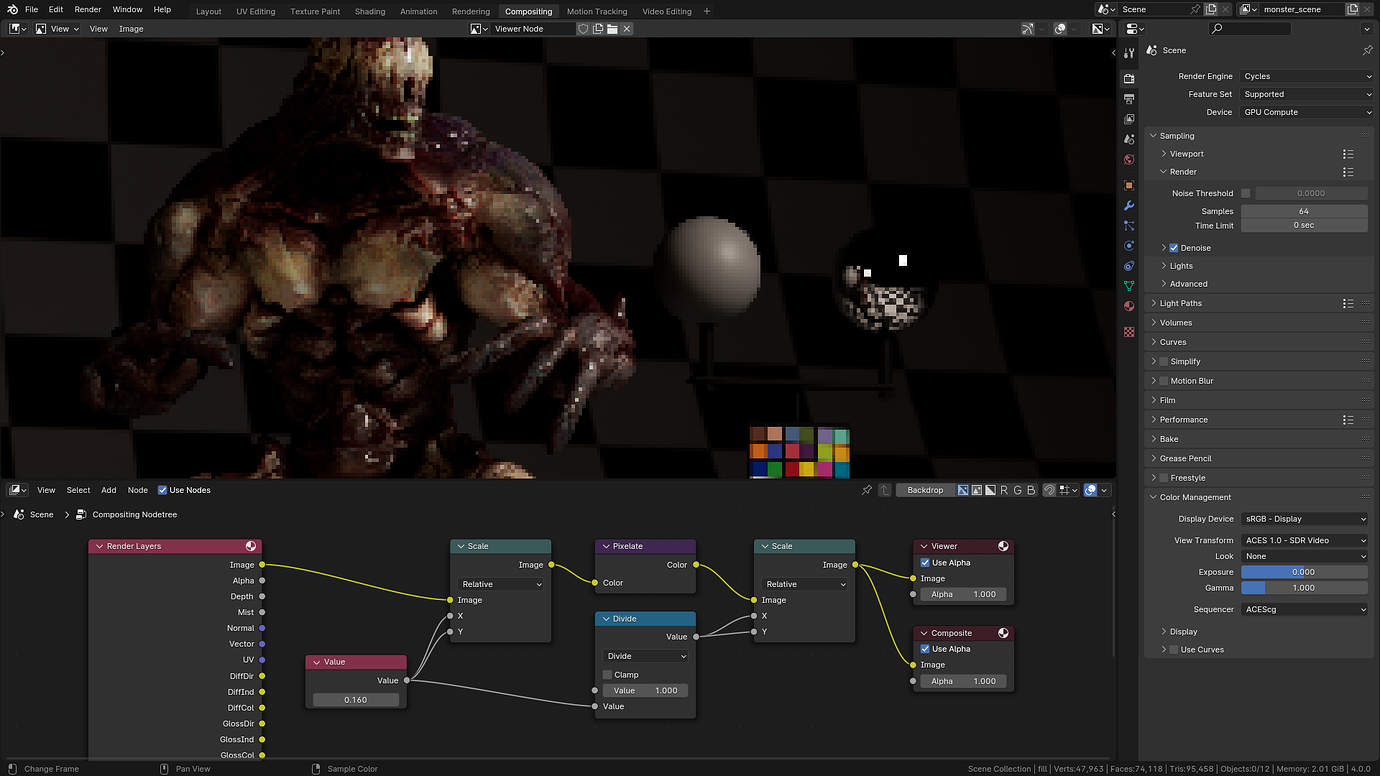Click the Backdrop button
1380x776 pixels.
925,490
